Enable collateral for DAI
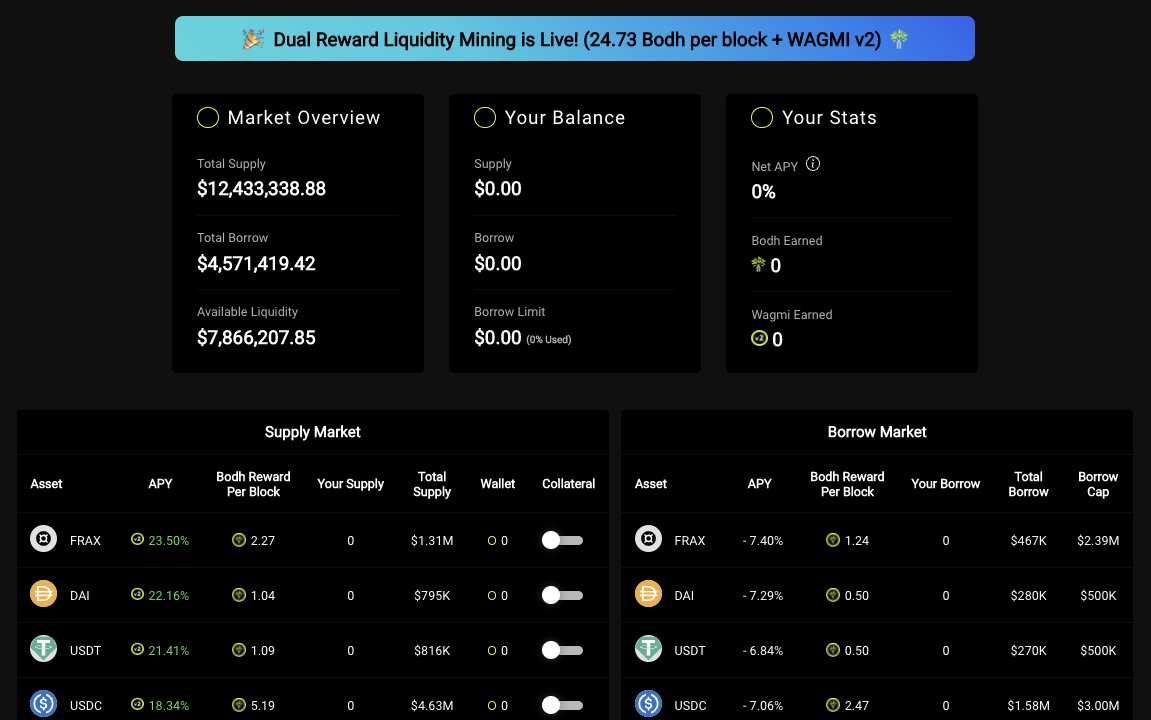This screenshot has width=1151, height=720. [x=562, y=595]
